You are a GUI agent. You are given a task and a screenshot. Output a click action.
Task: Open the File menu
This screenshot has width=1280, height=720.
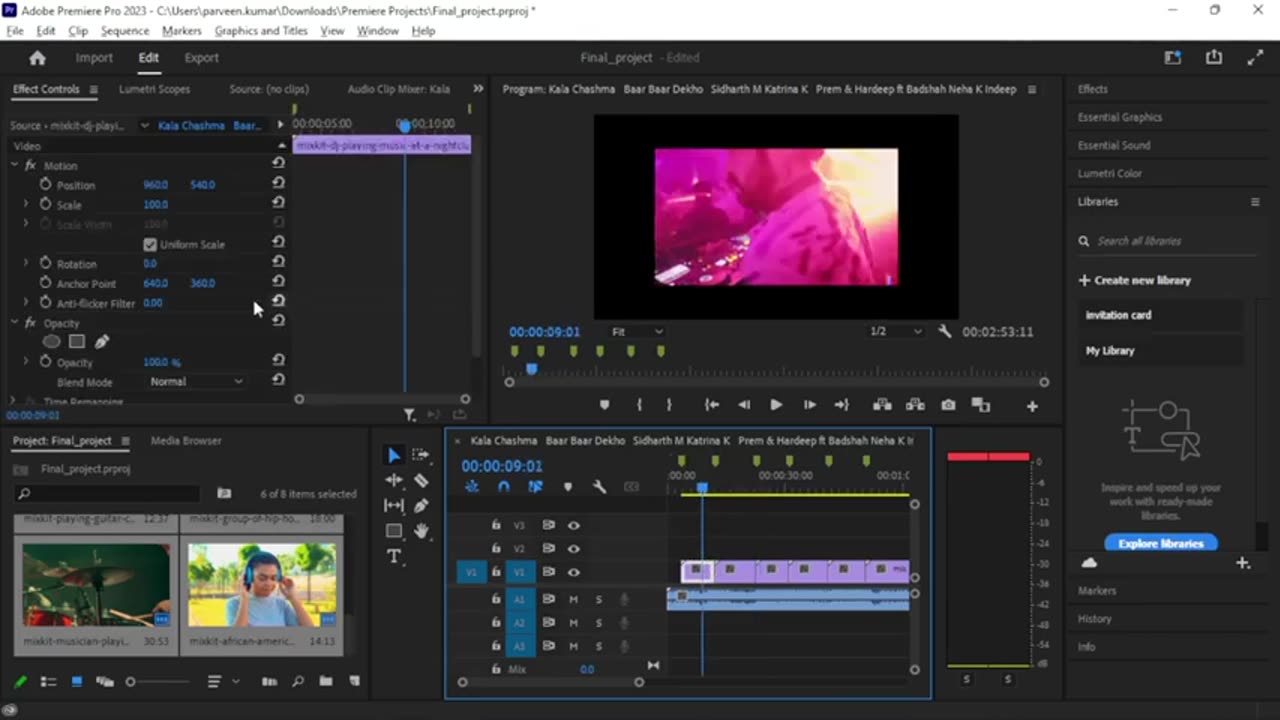tap(15, 31)
